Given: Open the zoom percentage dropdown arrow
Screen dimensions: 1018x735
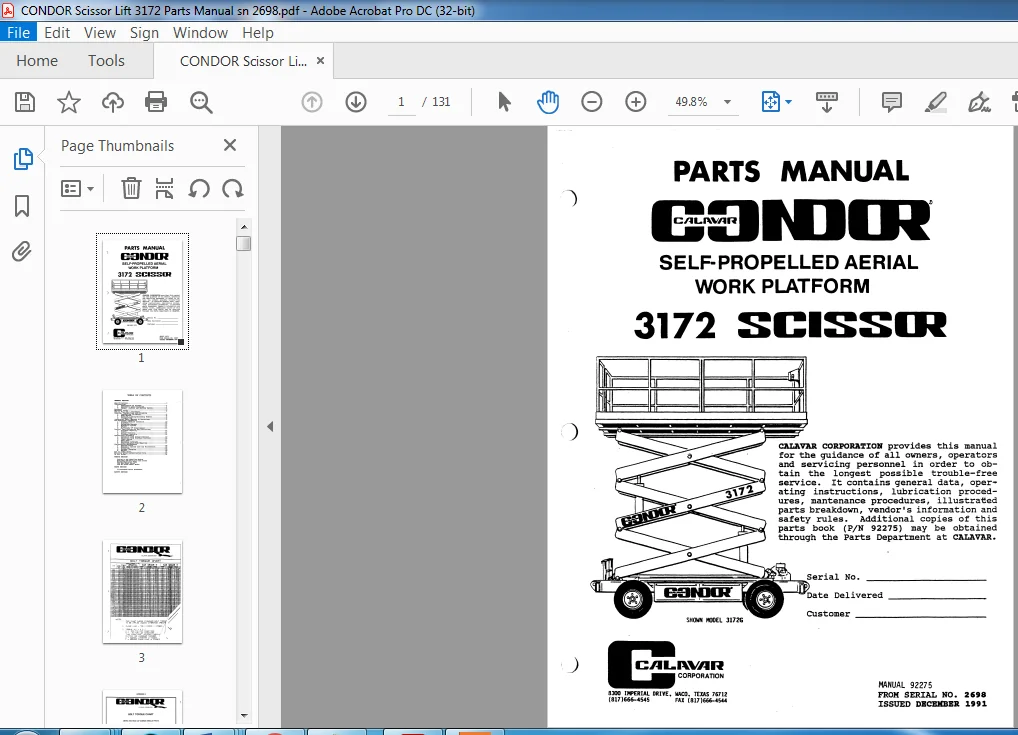Looking at the screenshot, I should click(727, 102).
